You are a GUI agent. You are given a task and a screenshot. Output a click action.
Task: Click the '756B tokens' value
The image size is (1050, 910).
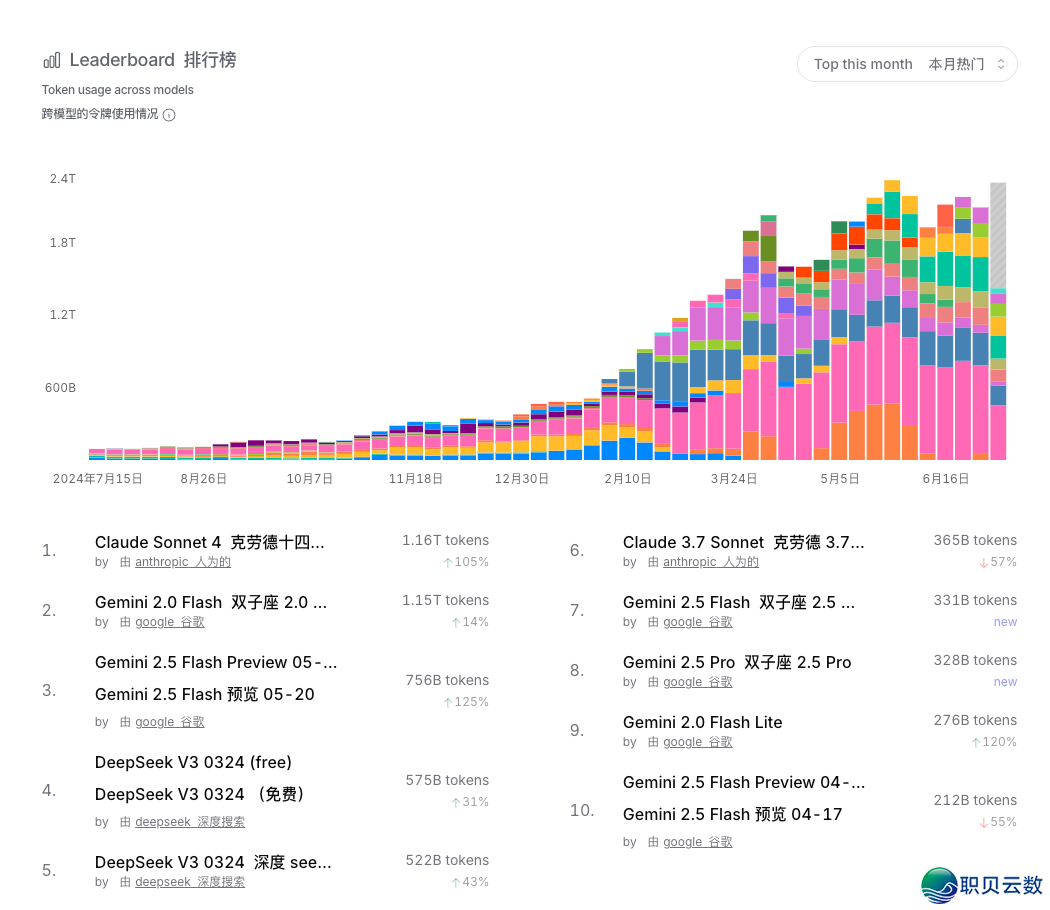[447, 680]
